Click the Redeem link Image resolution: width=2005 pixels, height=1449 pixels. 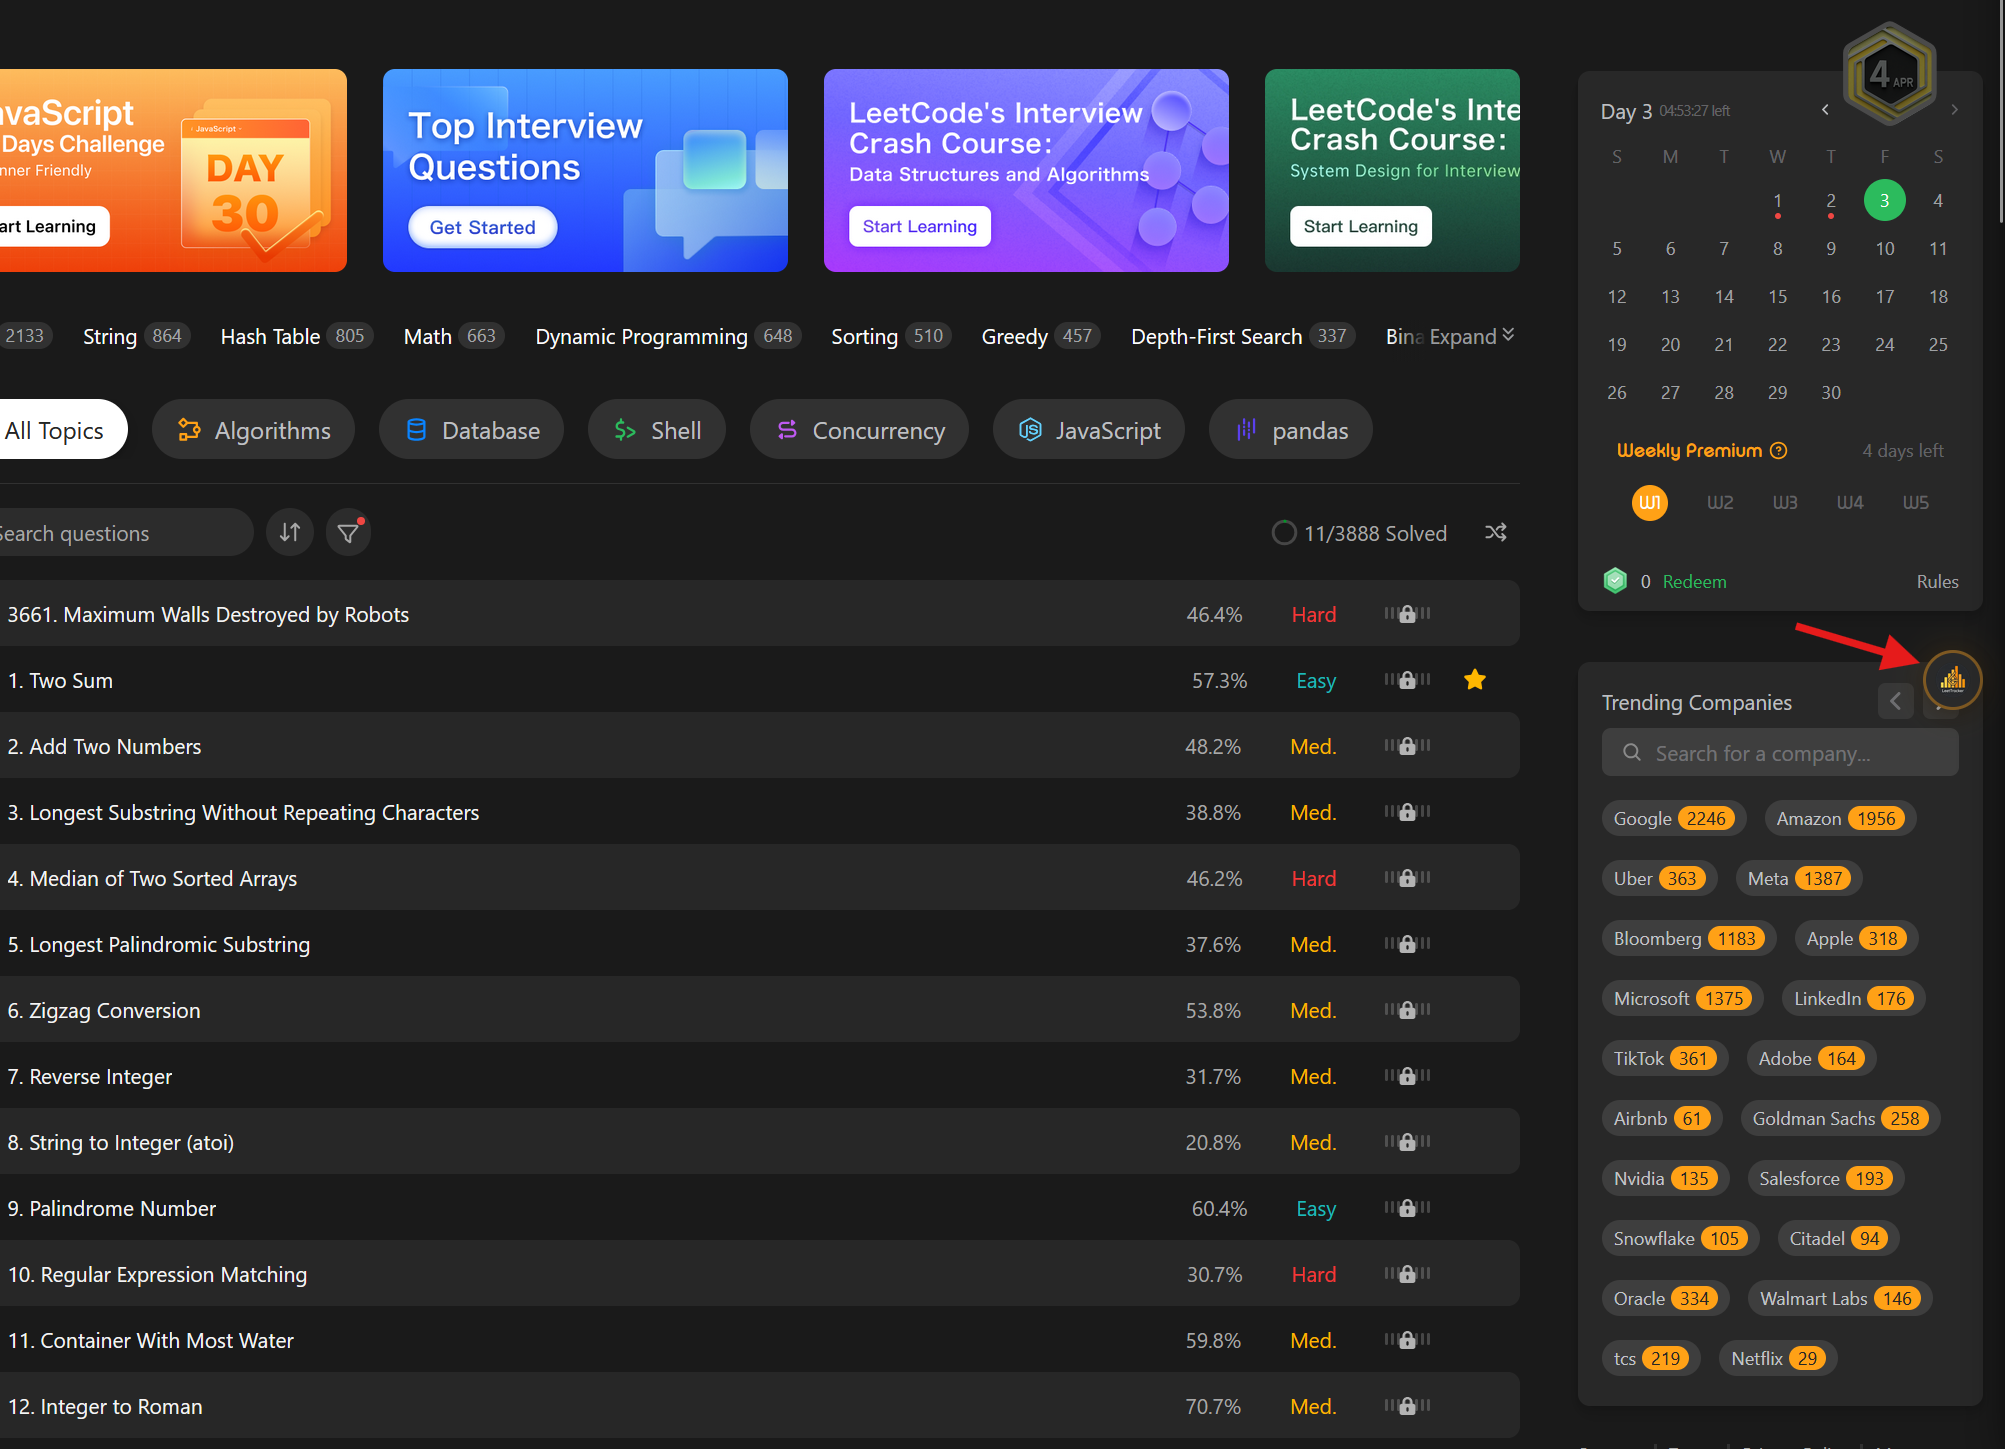pyautogui.click(x=1693, y=581)
